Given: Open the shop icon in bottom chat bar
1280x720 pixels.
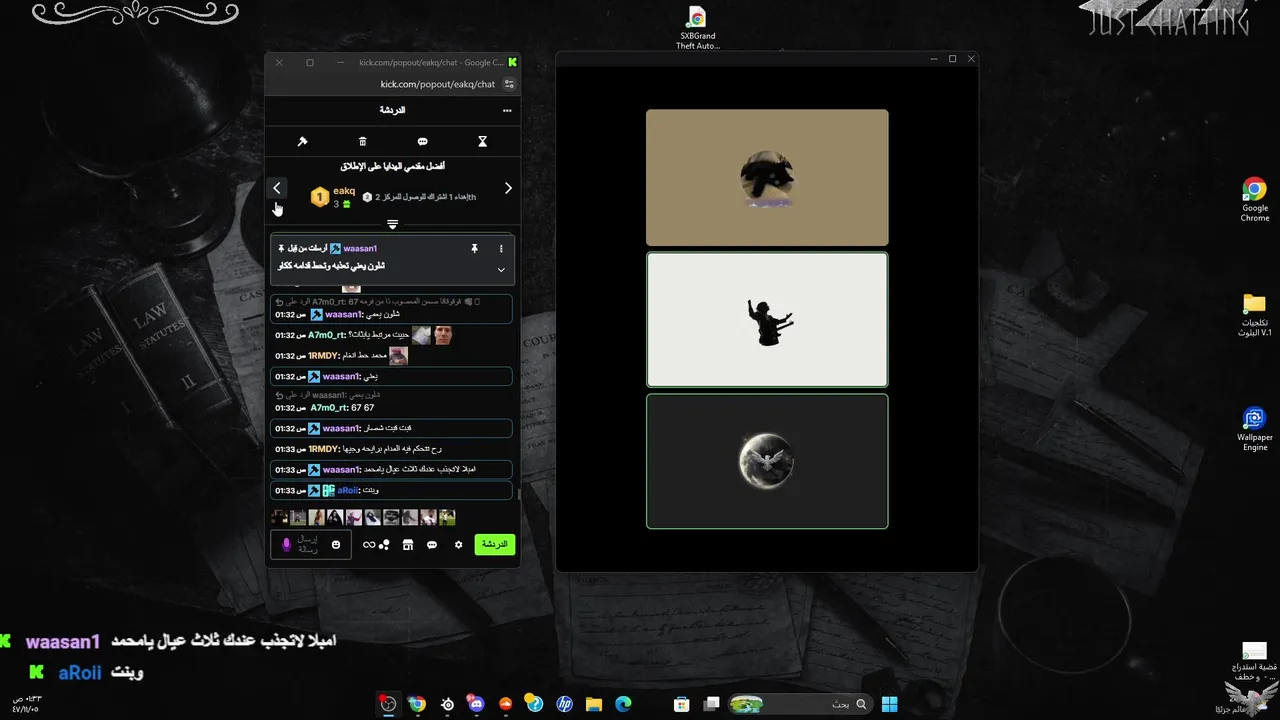Looking at the screenshot, I should click(407, 545).
